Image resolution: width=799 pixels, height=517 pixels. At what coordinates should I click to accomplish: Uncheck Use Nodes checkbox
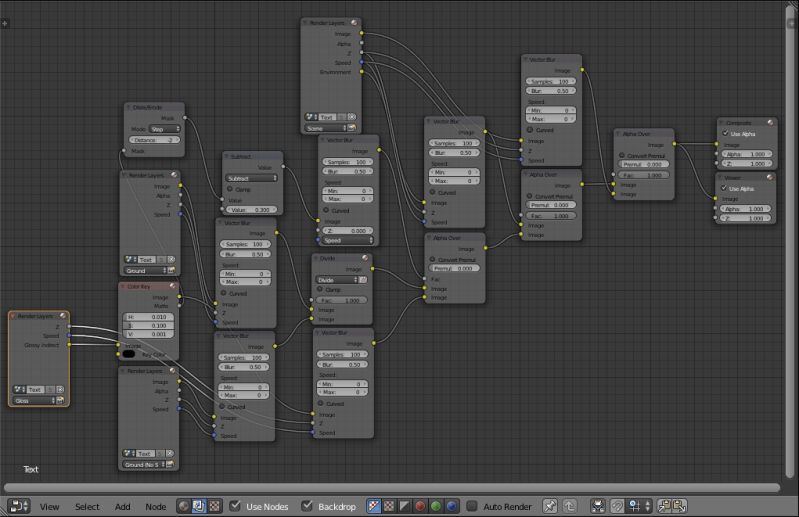234,506
